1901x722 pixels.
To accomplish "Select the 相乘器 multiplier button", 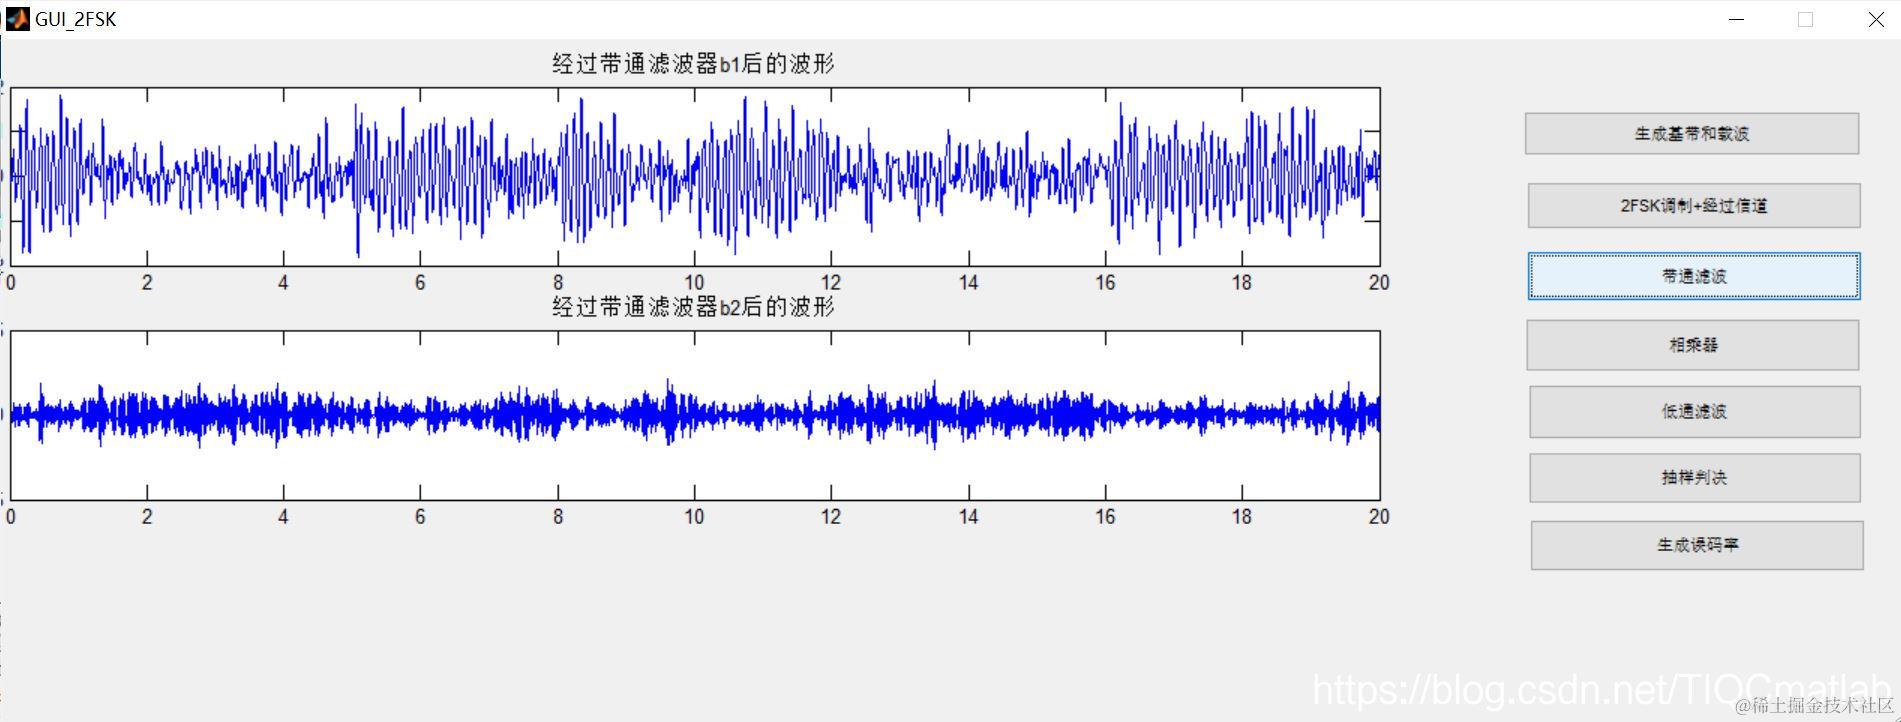I will pos(1692,345).
